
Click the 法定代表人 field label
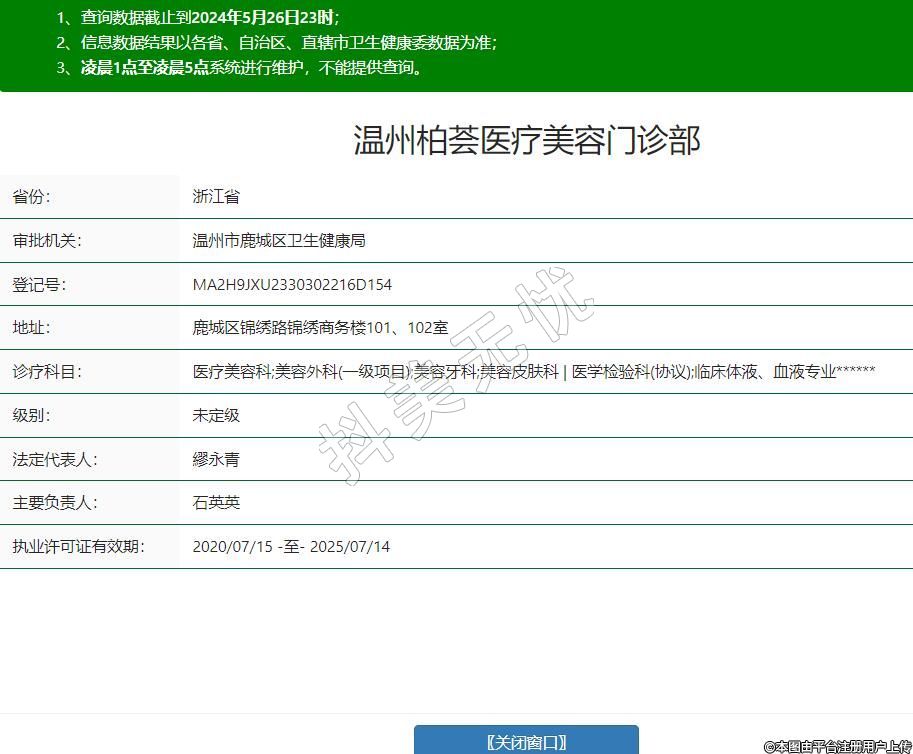55,460
